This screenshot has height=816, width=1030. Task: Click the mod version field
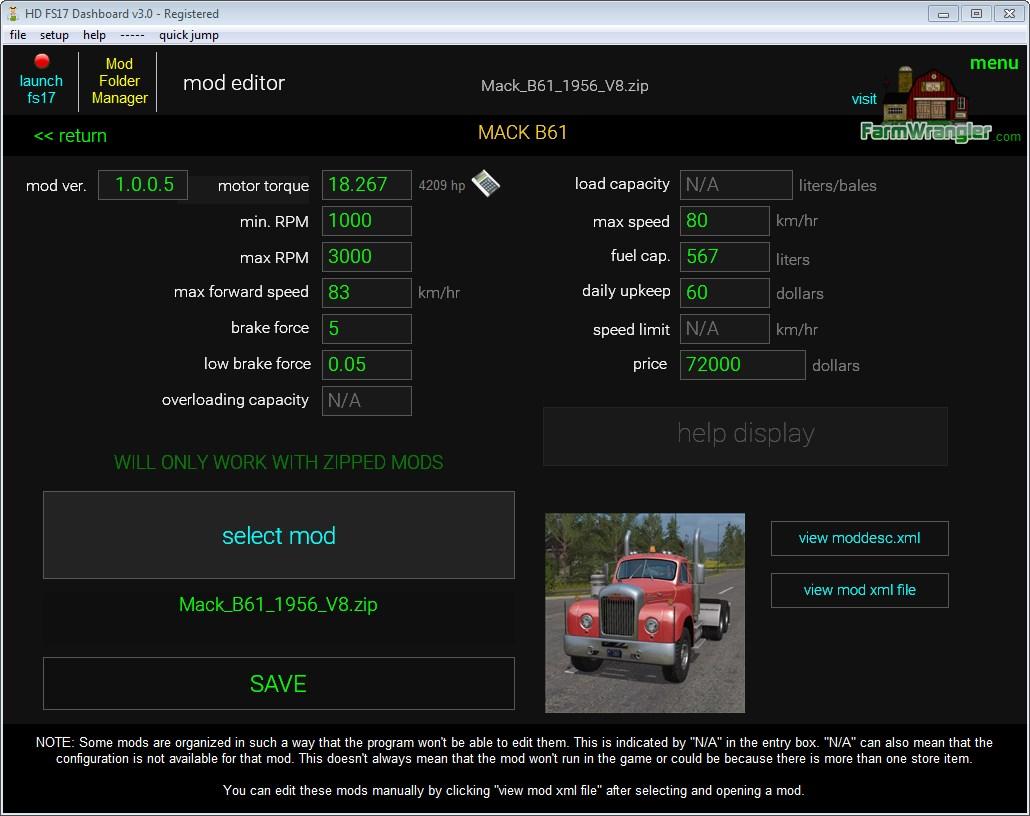coord(143,185)
